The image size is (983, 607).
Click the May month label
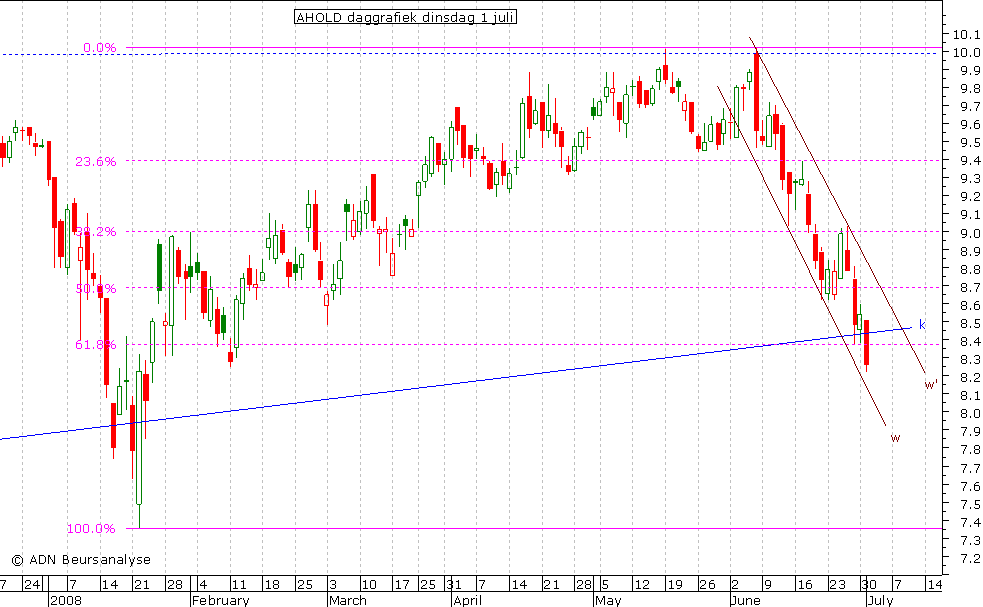608,600
